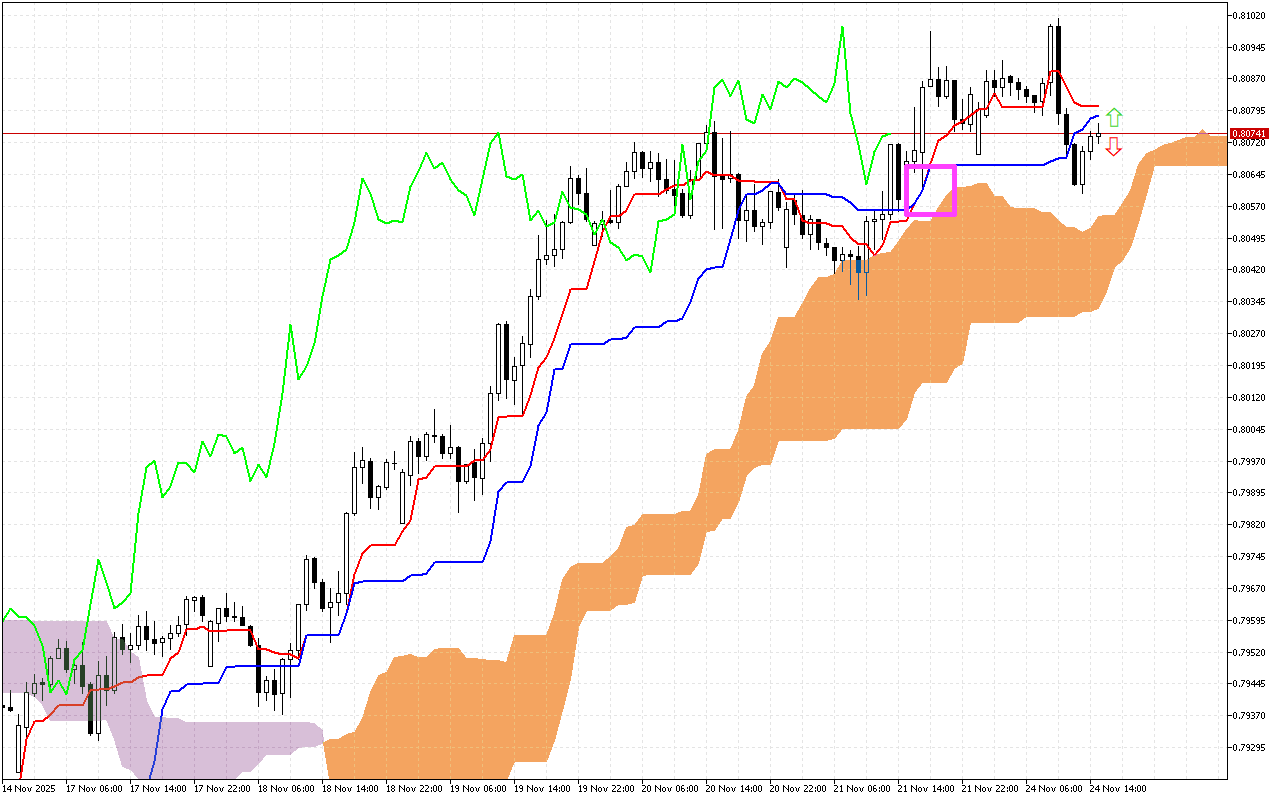Select the 0.80045 price scale label
The width and height of the screenshot is (1280, 800).
tap(1249, 429)
